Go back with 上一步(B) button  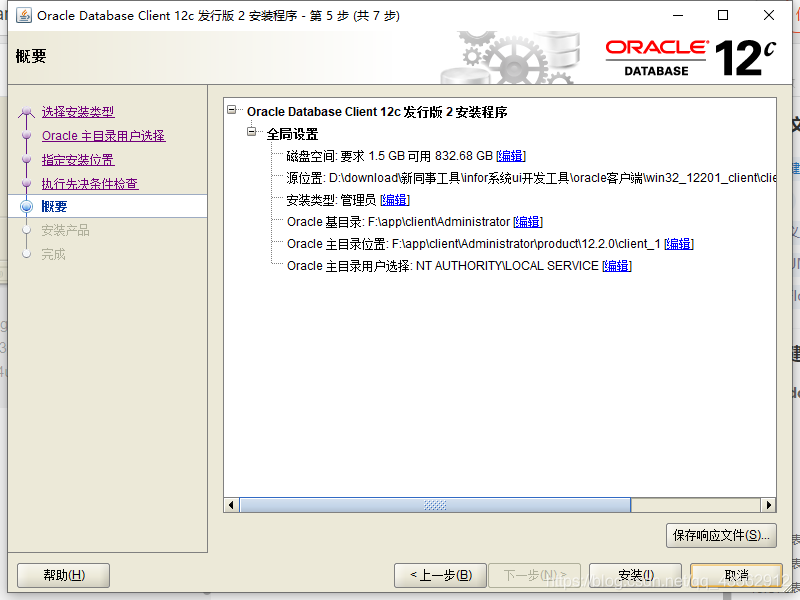tap(441, 575)
